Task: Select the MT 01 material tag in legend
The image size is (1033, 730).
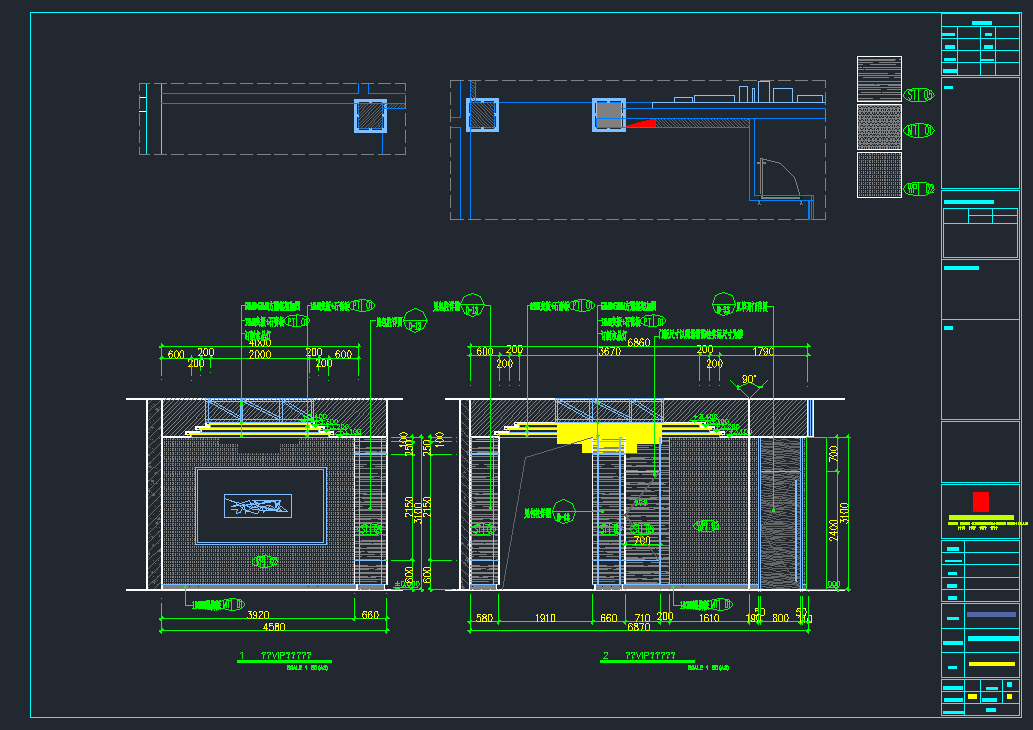Action: coord(918,130)
